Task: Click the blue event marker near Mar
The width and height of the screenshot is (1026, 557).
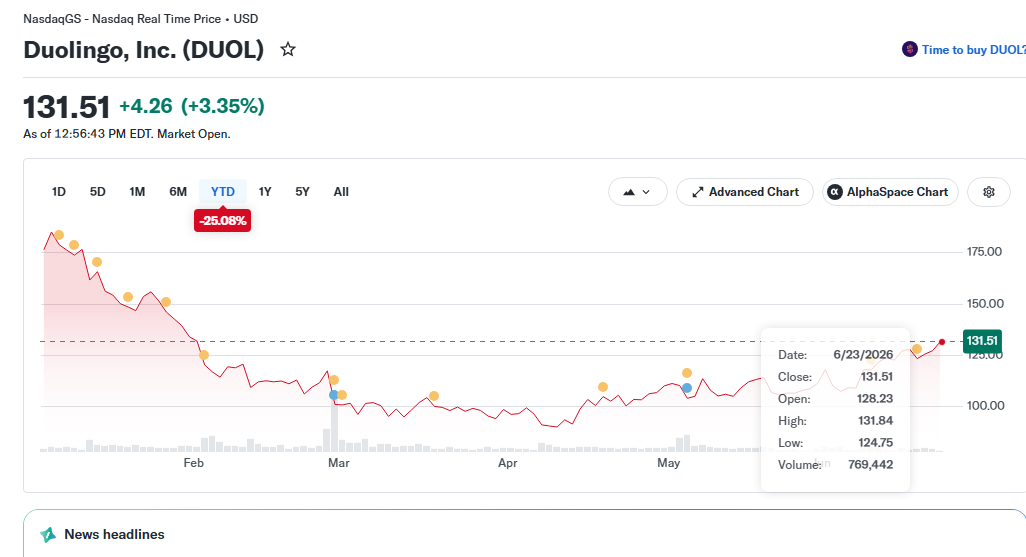Action: click(334, 395)
